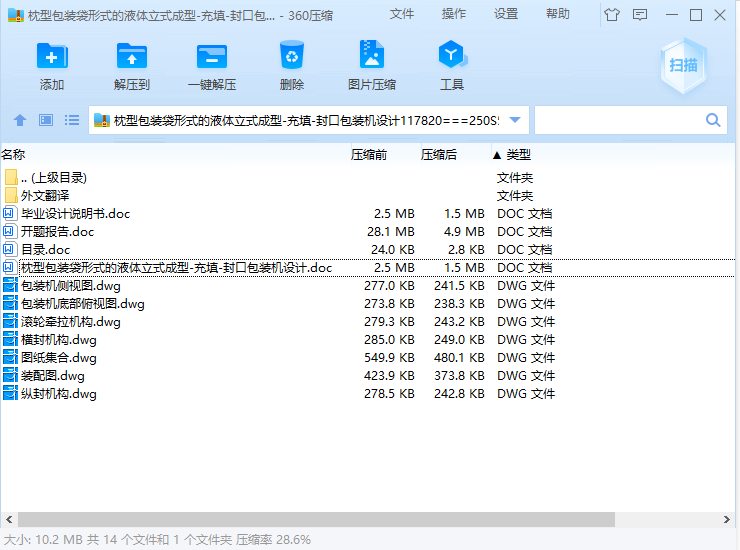The width and height of the screenshot is (740, 550).
Task: Click the 扫描 (Scan) hexagon button
Action: click(x=683, y=65)
